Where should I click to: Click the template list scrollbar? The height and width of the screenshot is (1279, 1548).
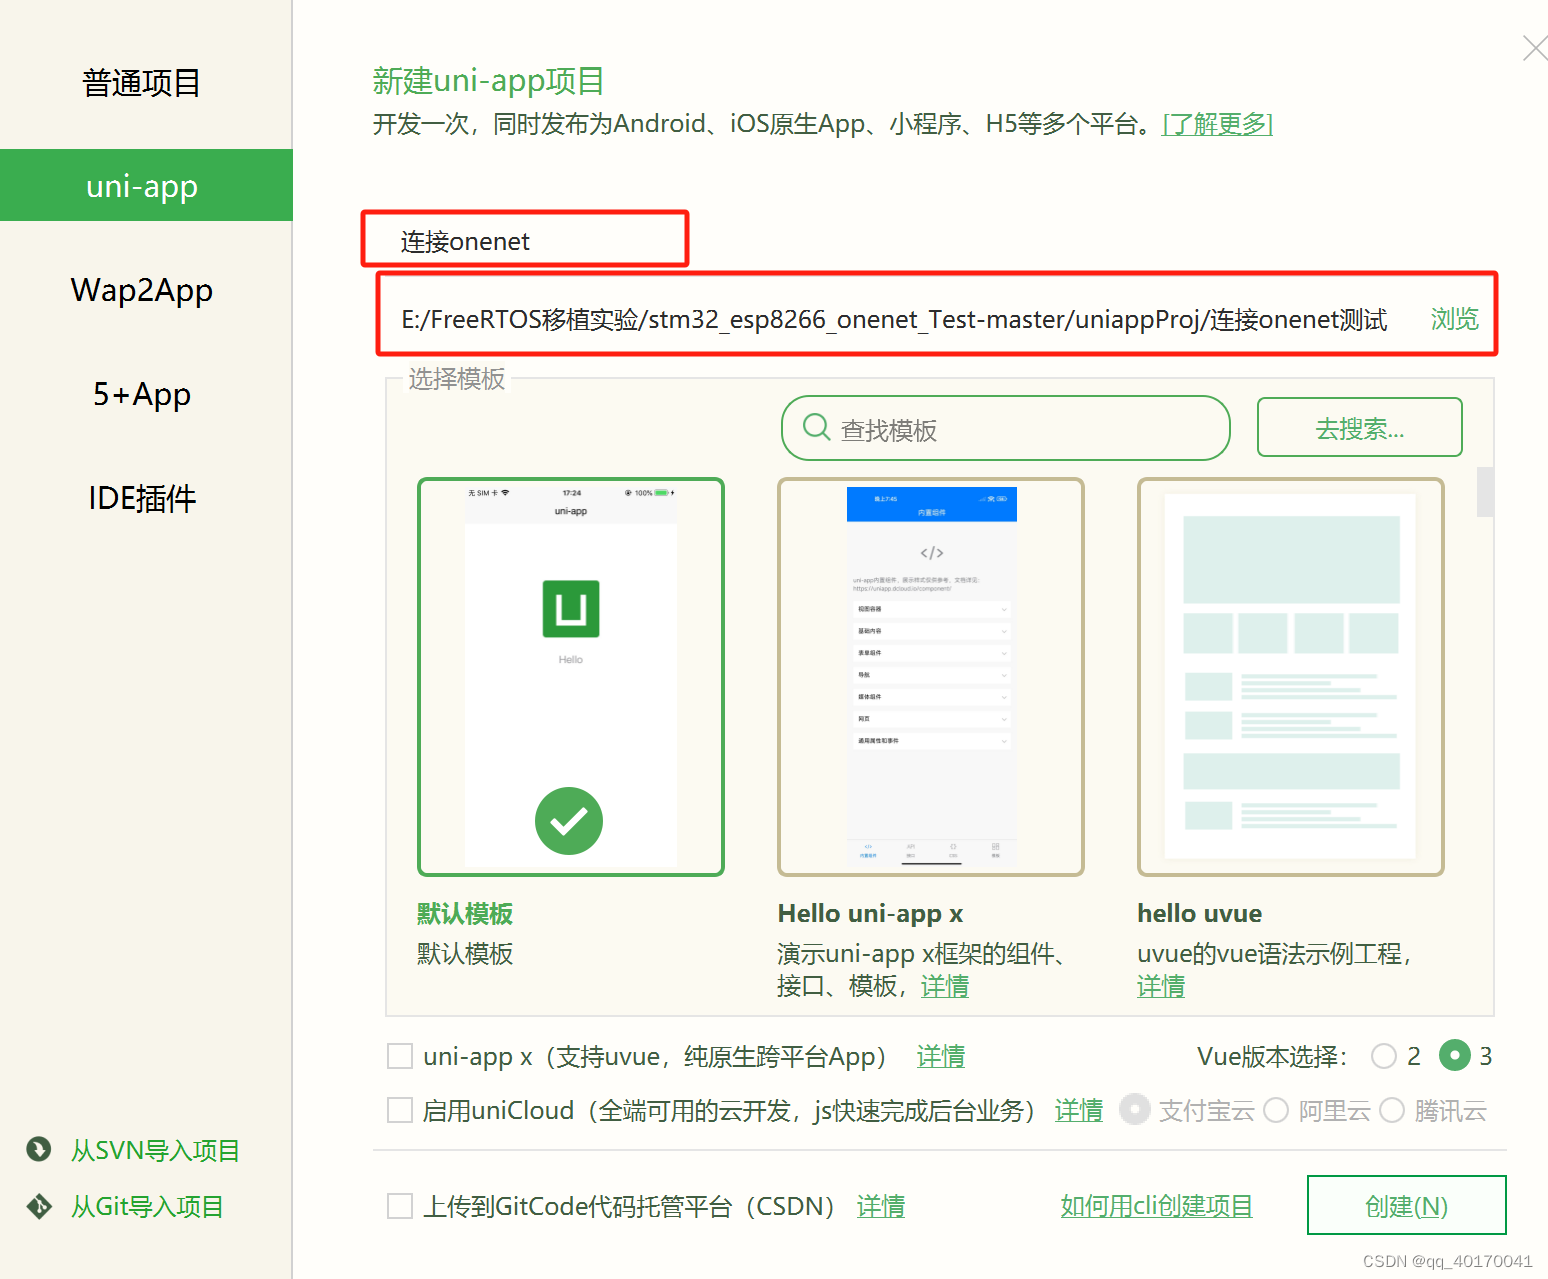tap(1485, 492)
